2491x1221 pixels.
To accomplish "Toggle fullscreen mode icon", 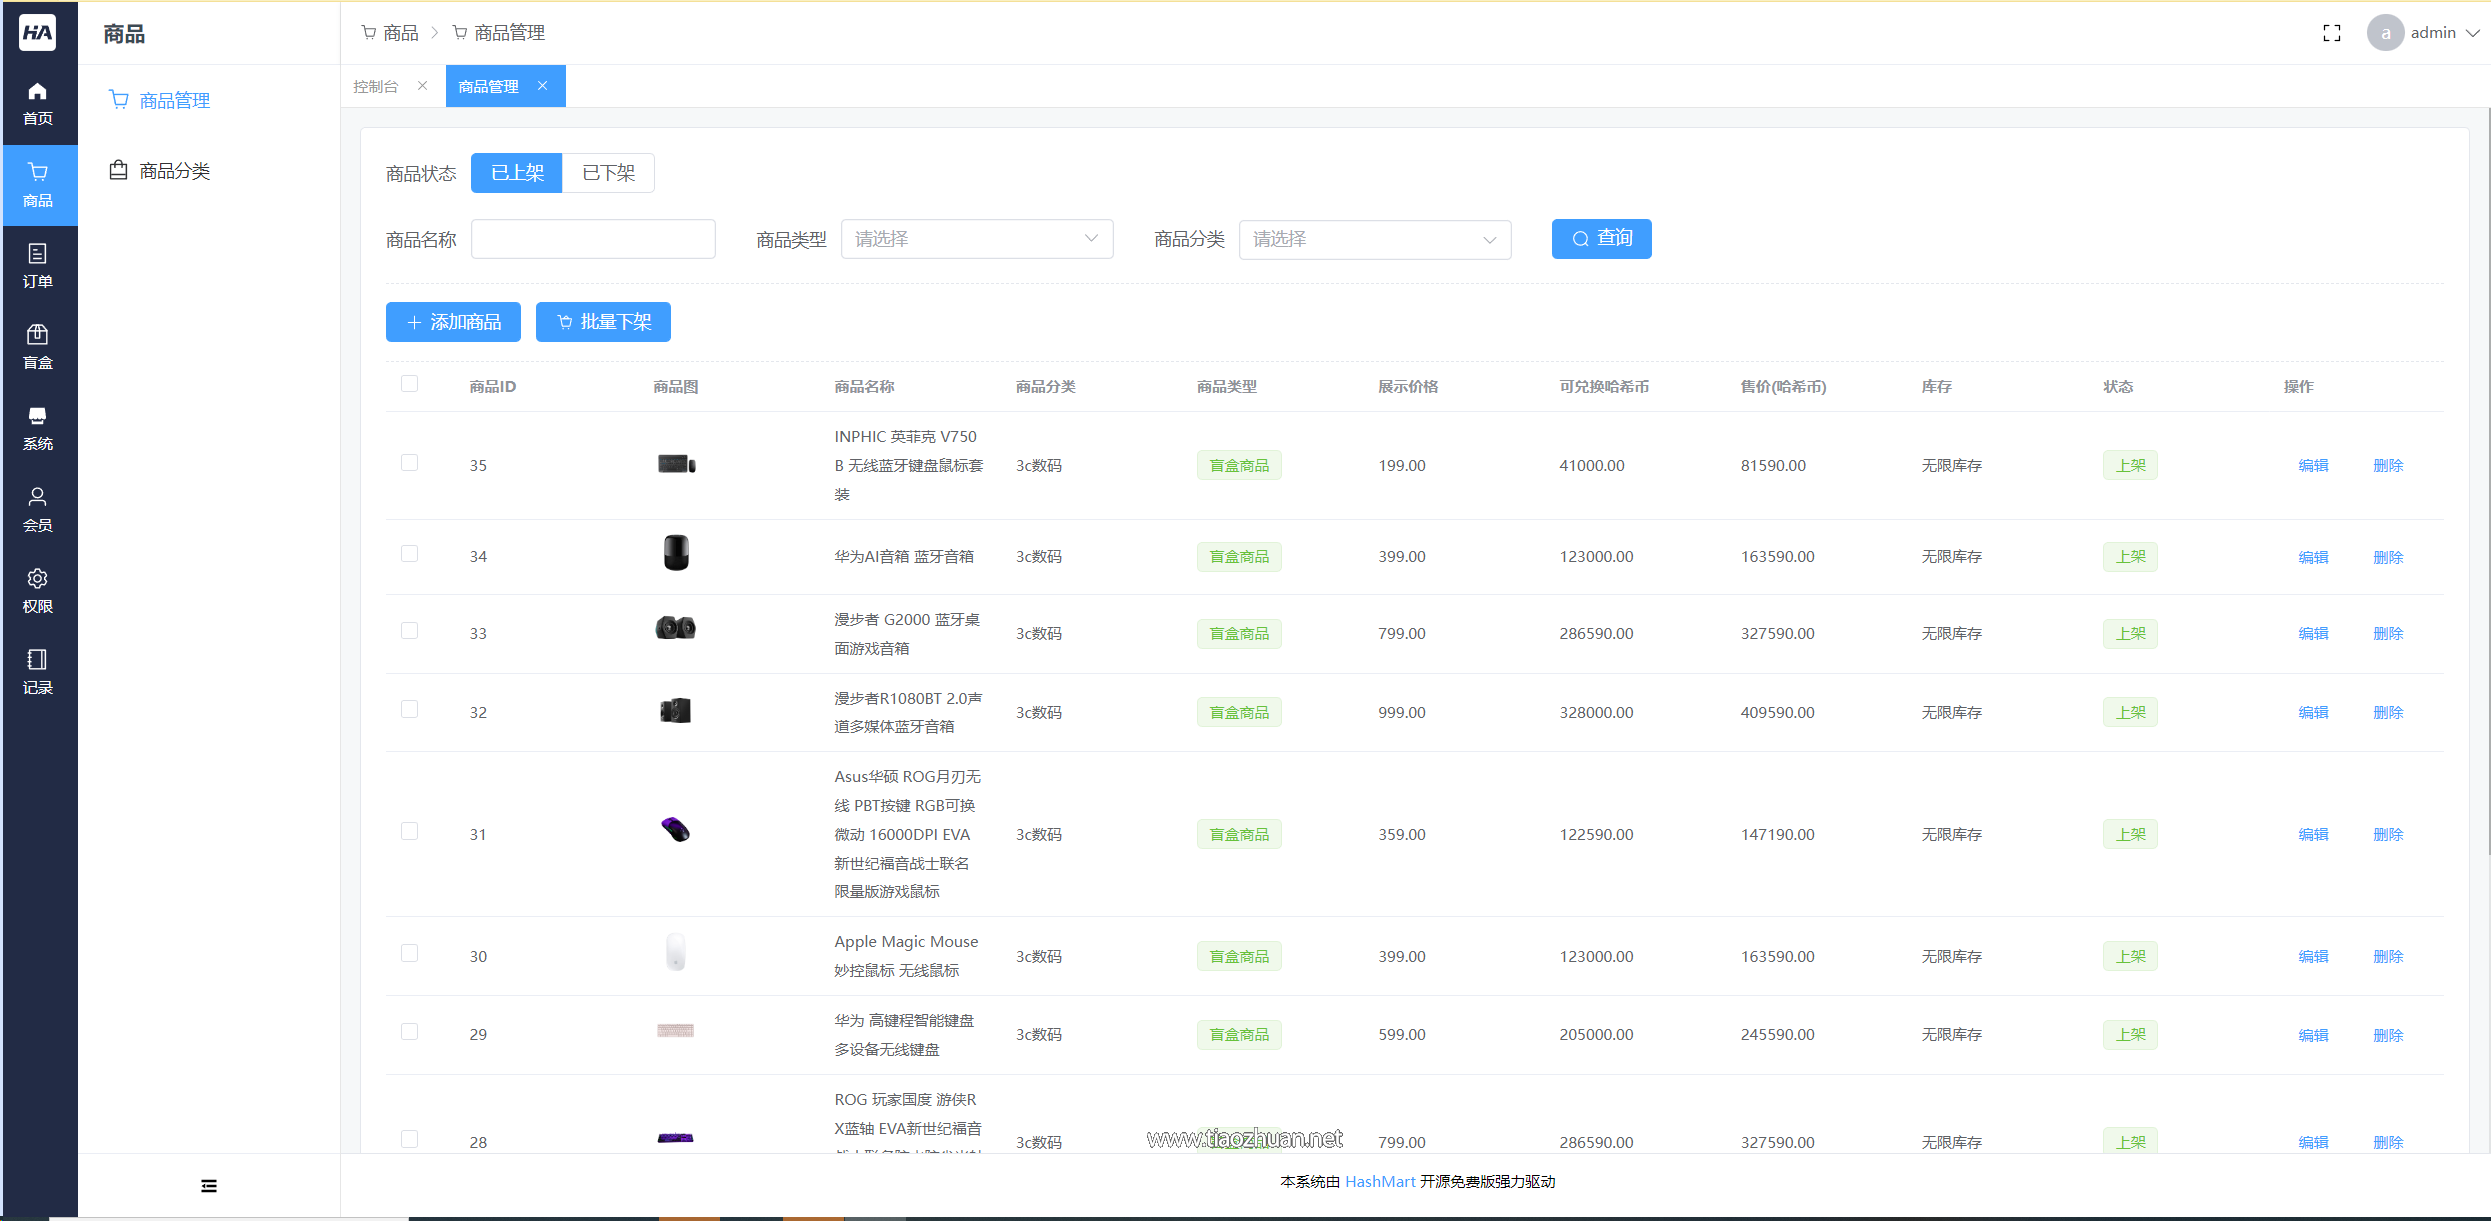I will point(2331,33).
